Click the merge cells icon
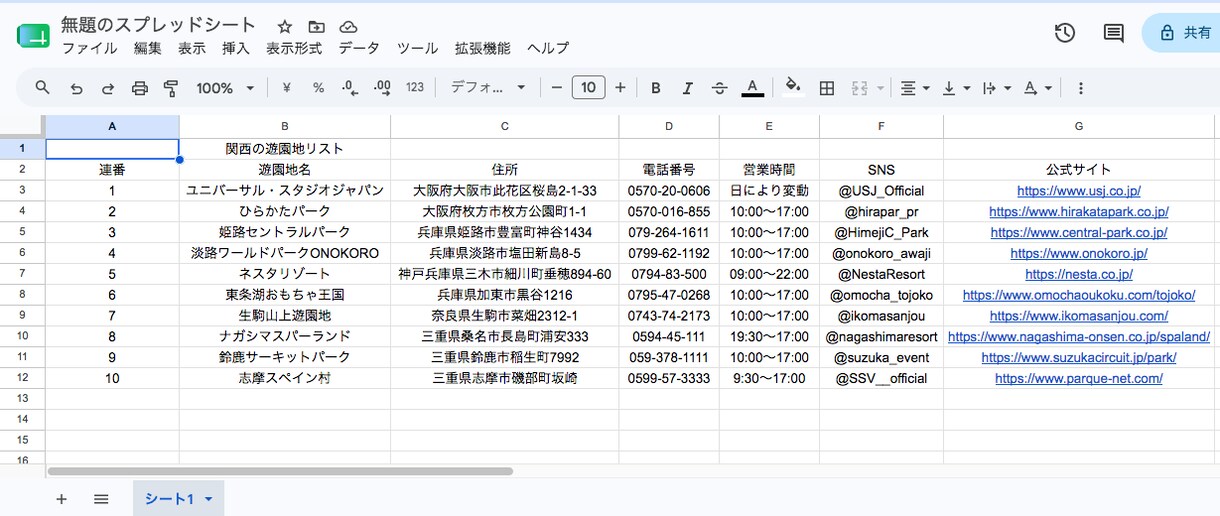 pyautogui.click(x=859, y=88)
